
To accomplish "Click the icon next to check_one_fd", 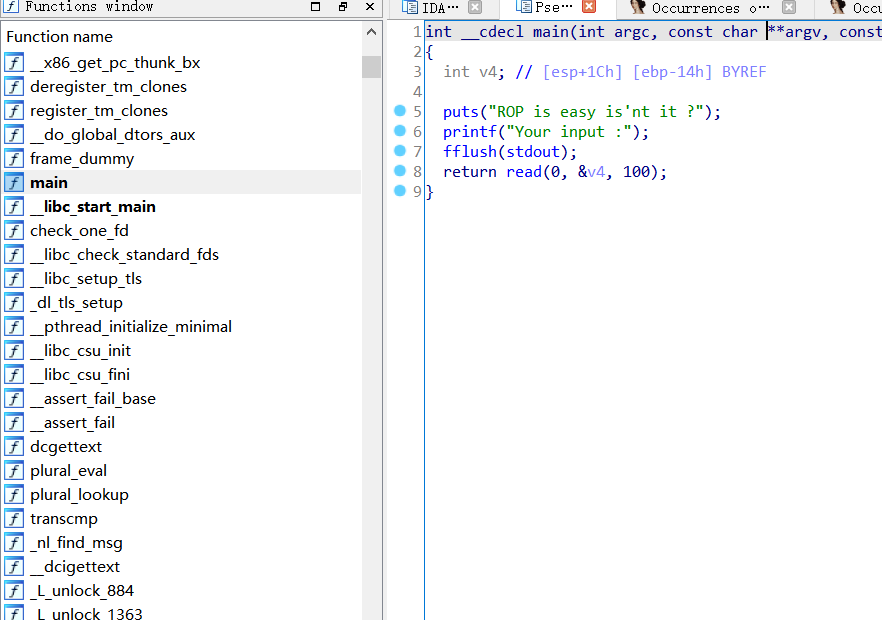I will coord(14,231).
